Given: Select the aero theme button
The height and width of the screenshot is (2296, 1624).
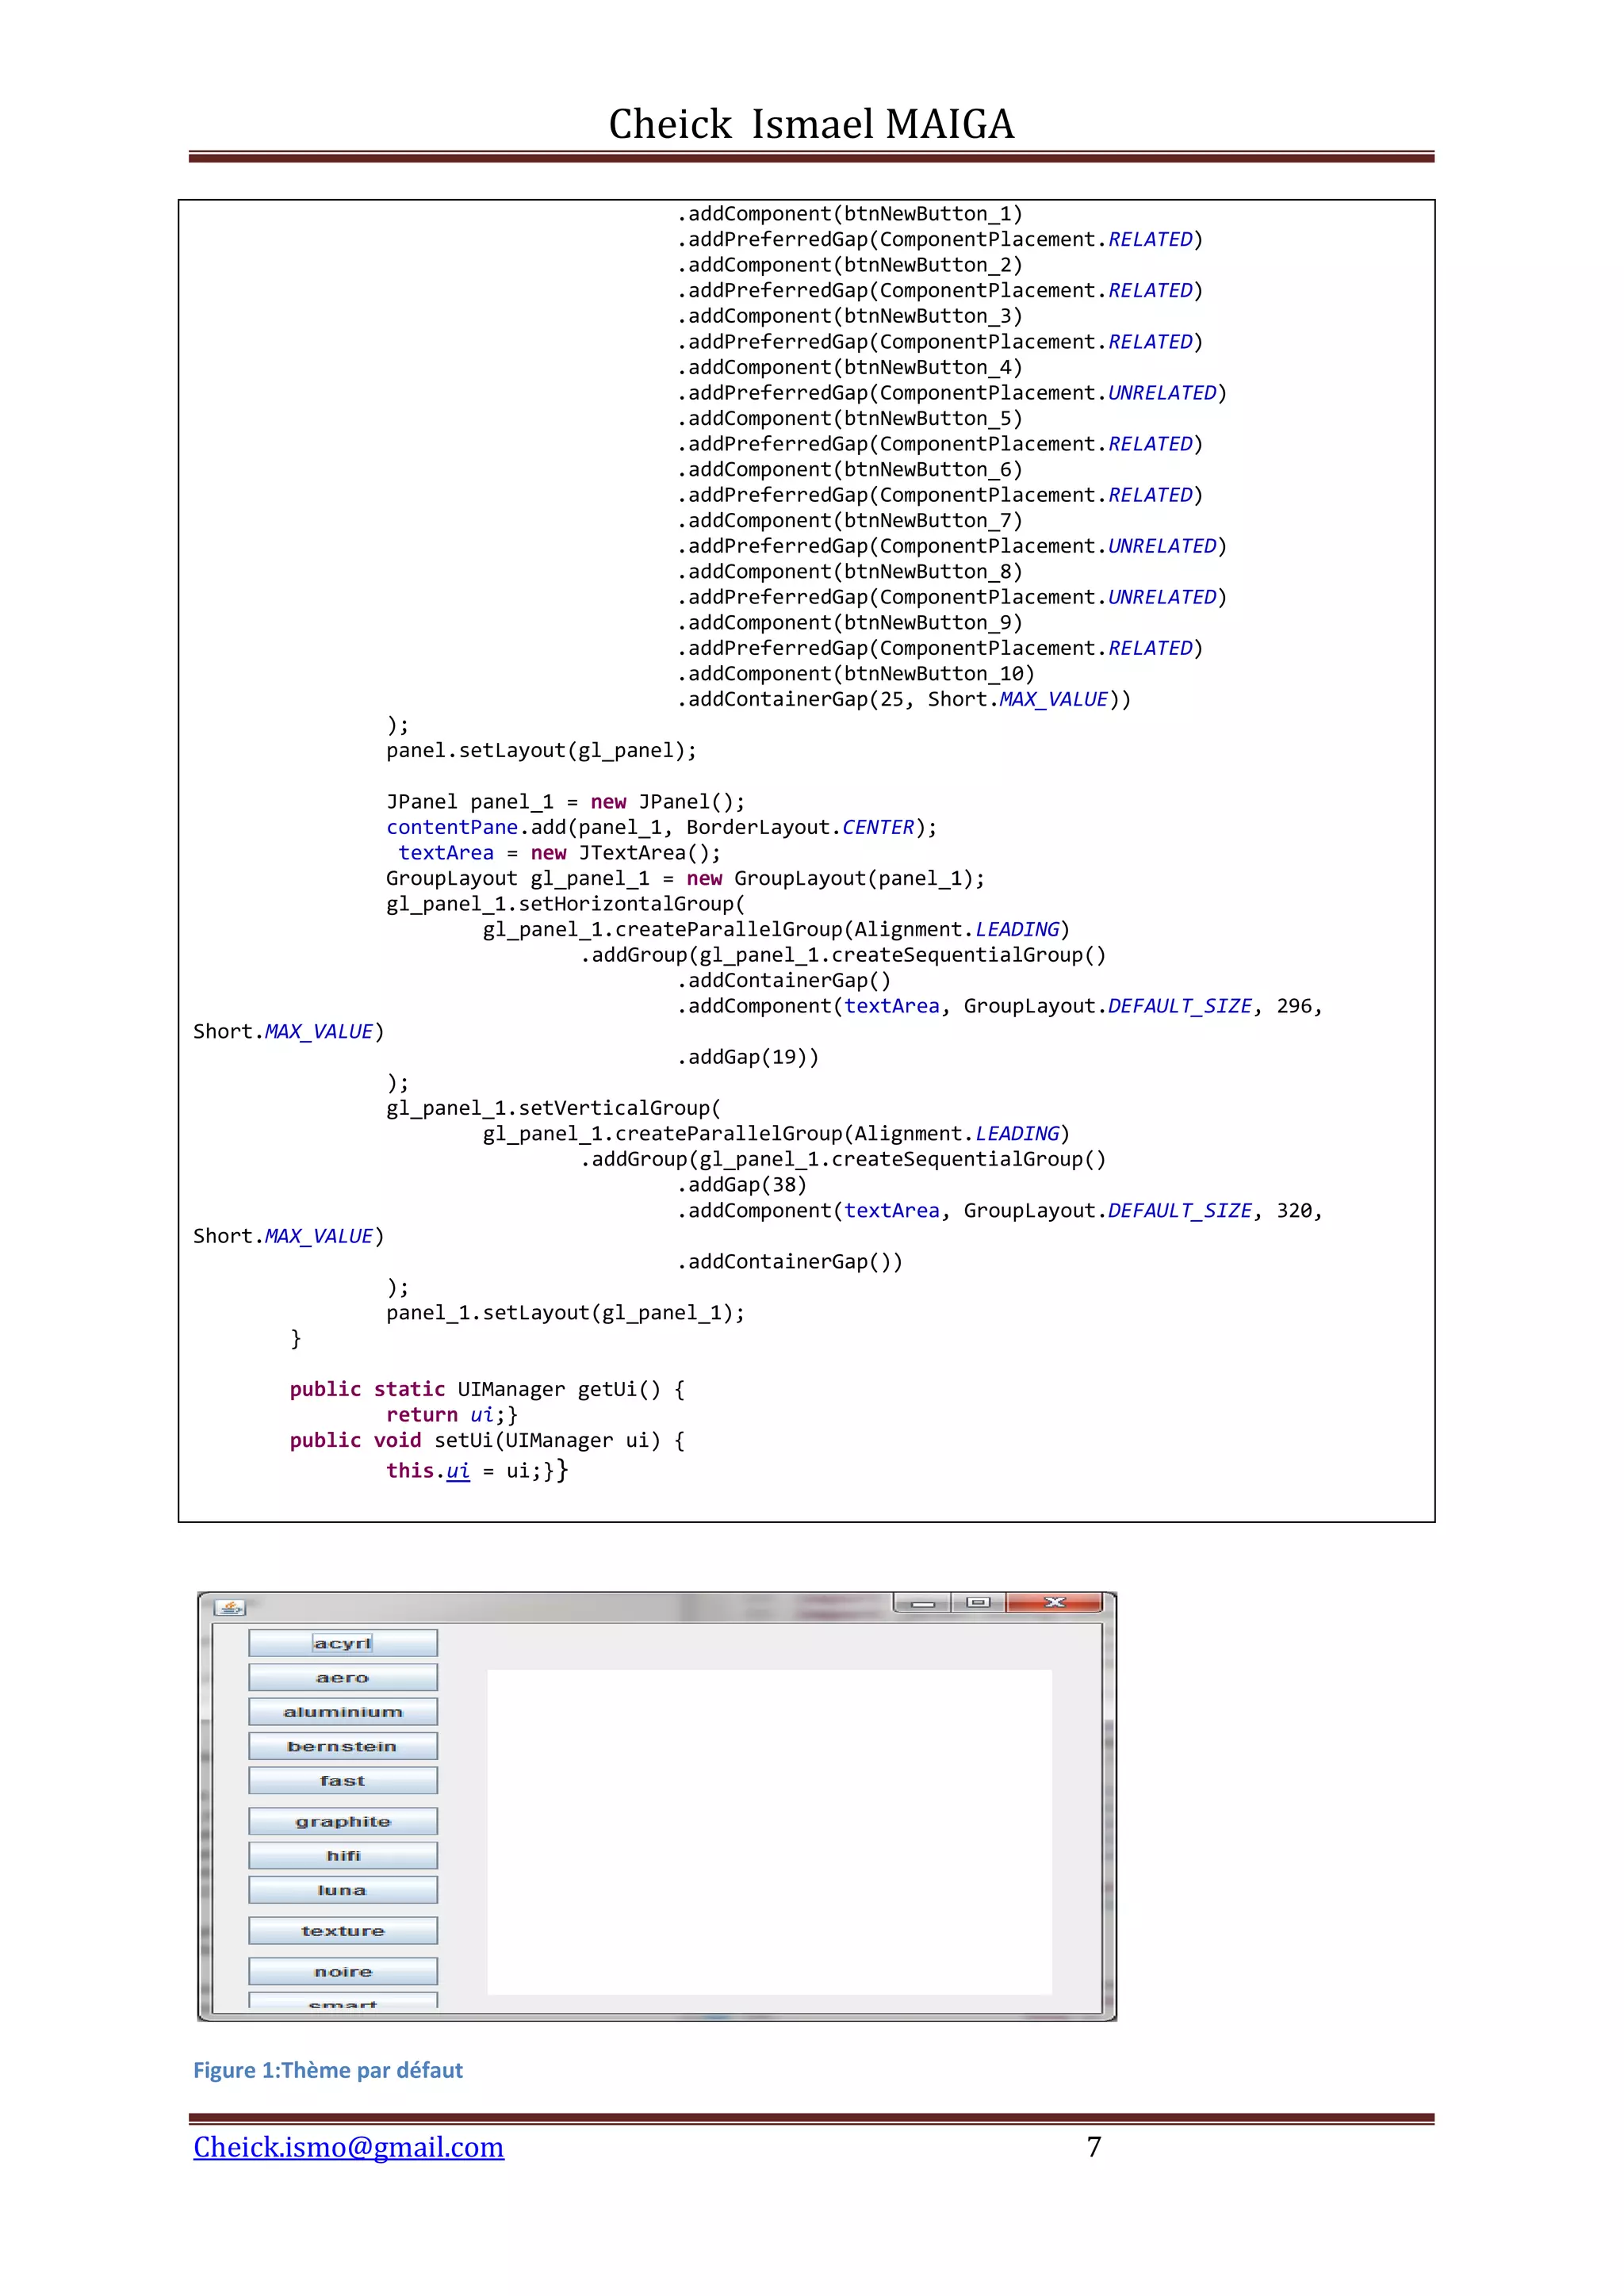Looking at the screenshot, I should 342,1677.
